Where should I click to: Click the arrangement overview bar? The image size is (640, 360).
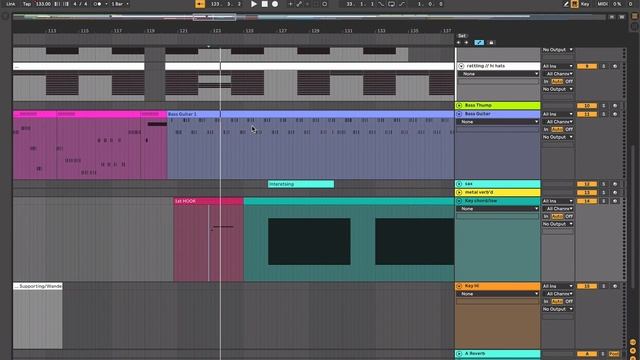tap(309, 17)
